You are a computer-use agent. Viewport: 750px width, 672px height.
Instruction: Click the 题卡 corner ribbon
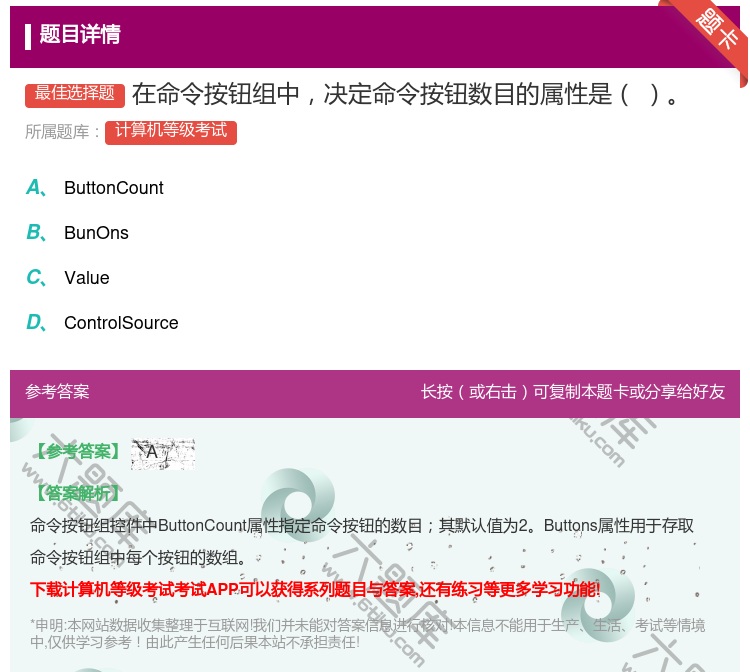(716, 30)
